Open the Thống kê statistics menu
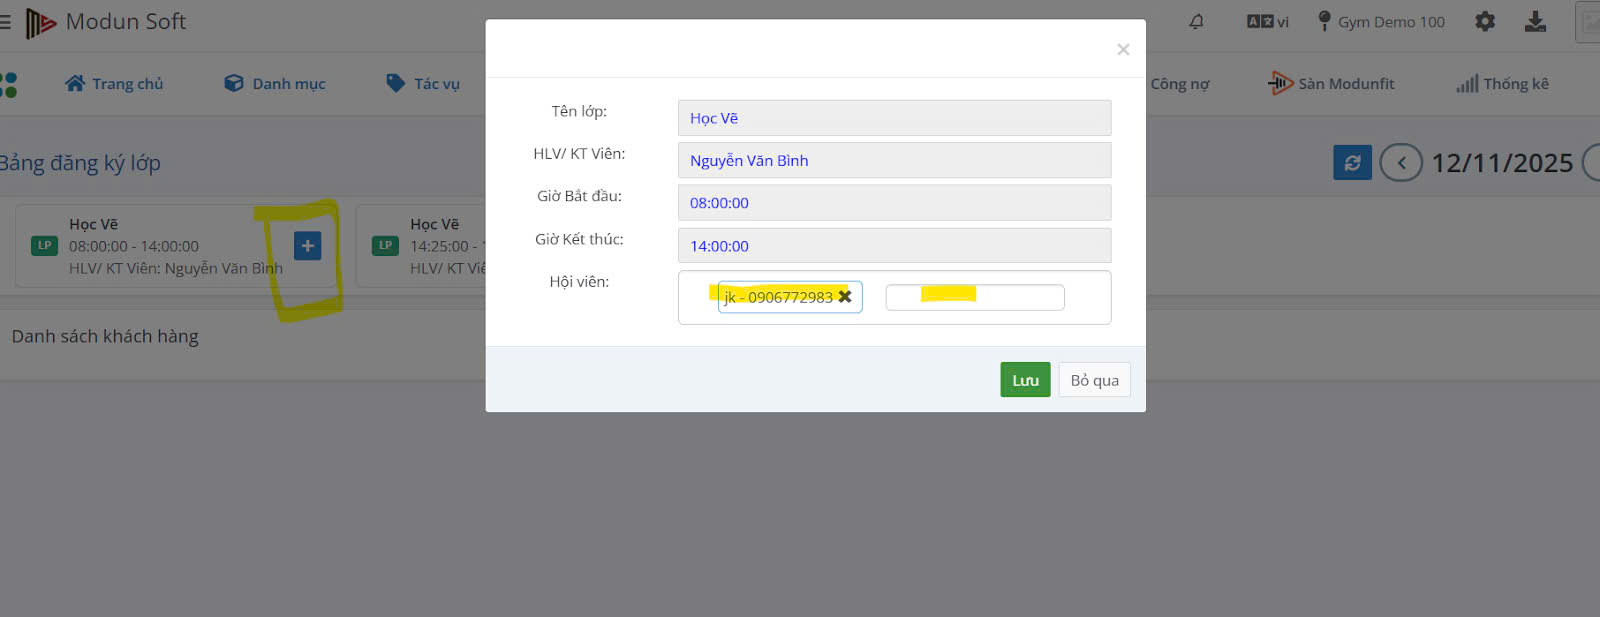1600x617 pixels. pos(1502,84)
